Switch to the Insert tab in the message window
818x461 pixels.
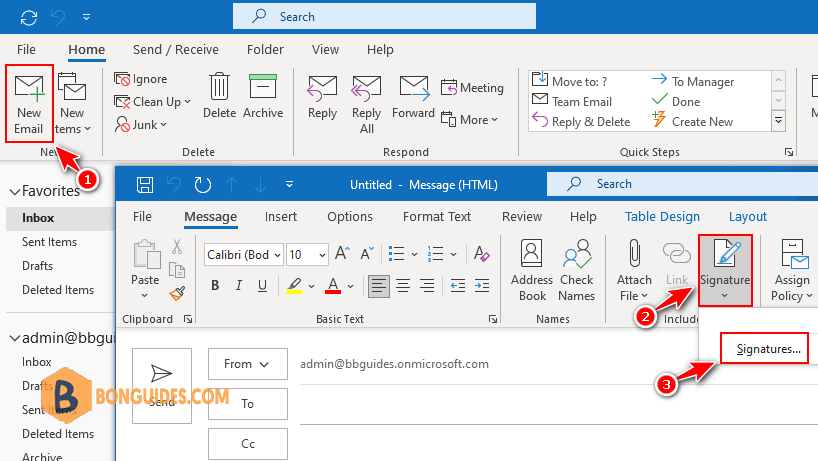[281, 216]
